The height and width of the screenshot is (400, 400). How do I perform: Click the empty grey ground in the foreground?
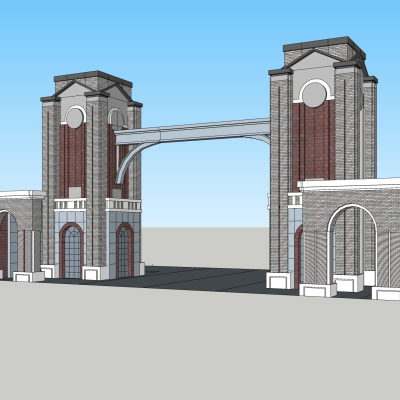[x=200, y=343]
